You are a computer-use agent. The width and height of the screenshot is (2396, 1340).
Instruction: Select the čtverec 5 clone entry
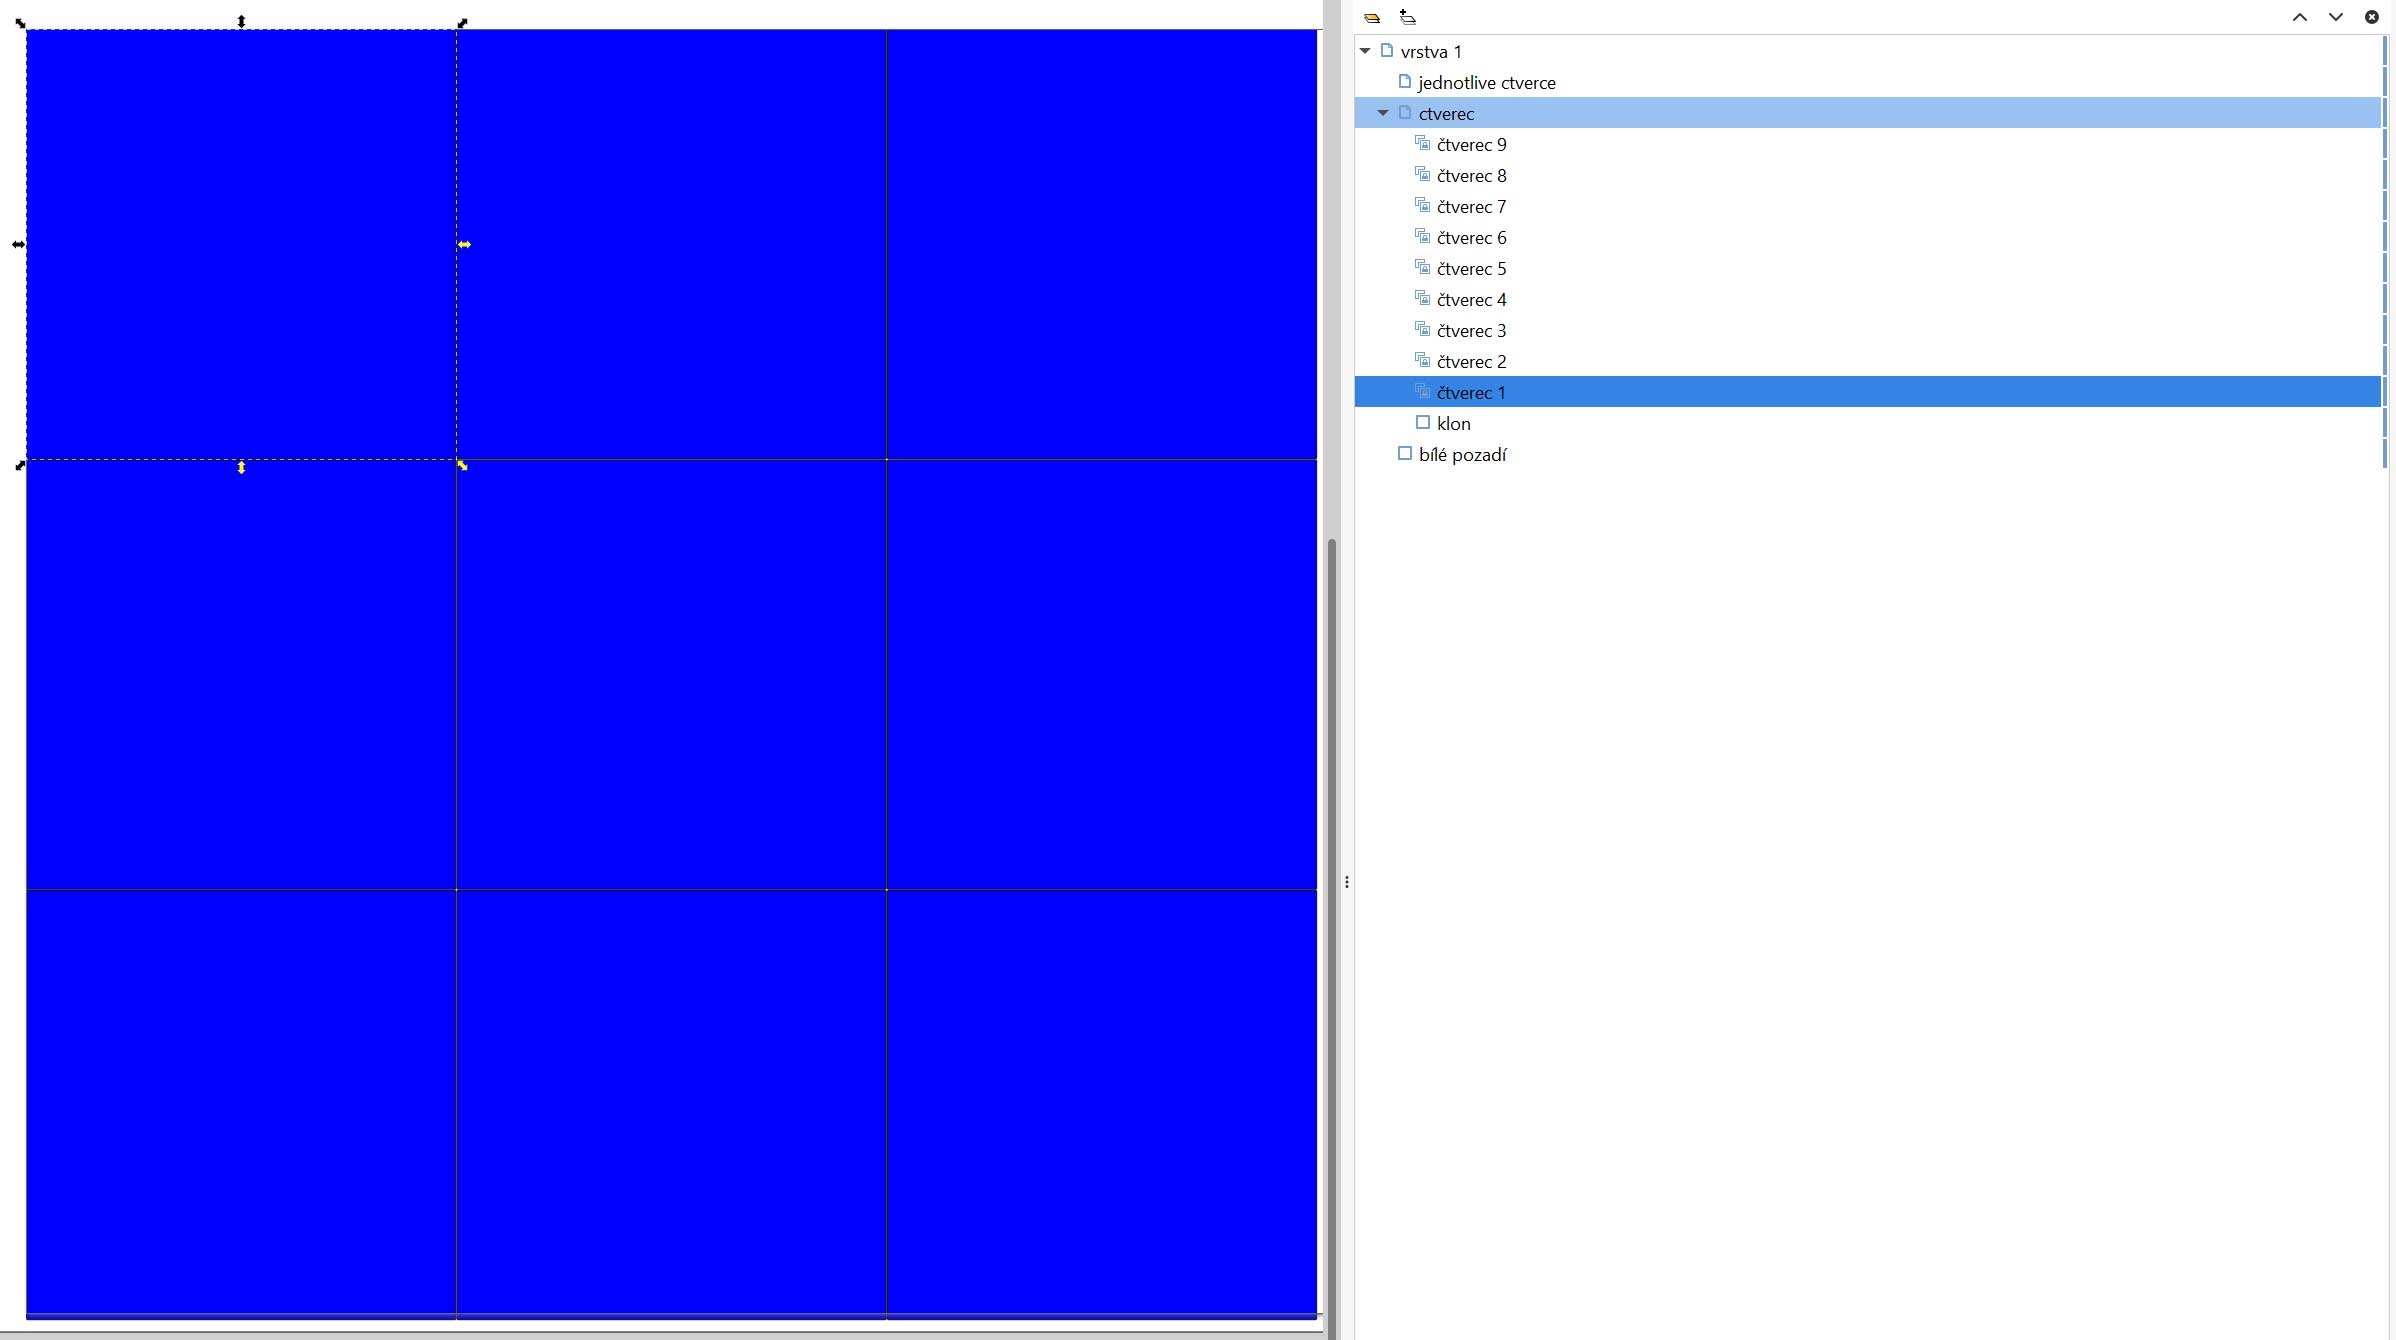[x=1471, y=268]
